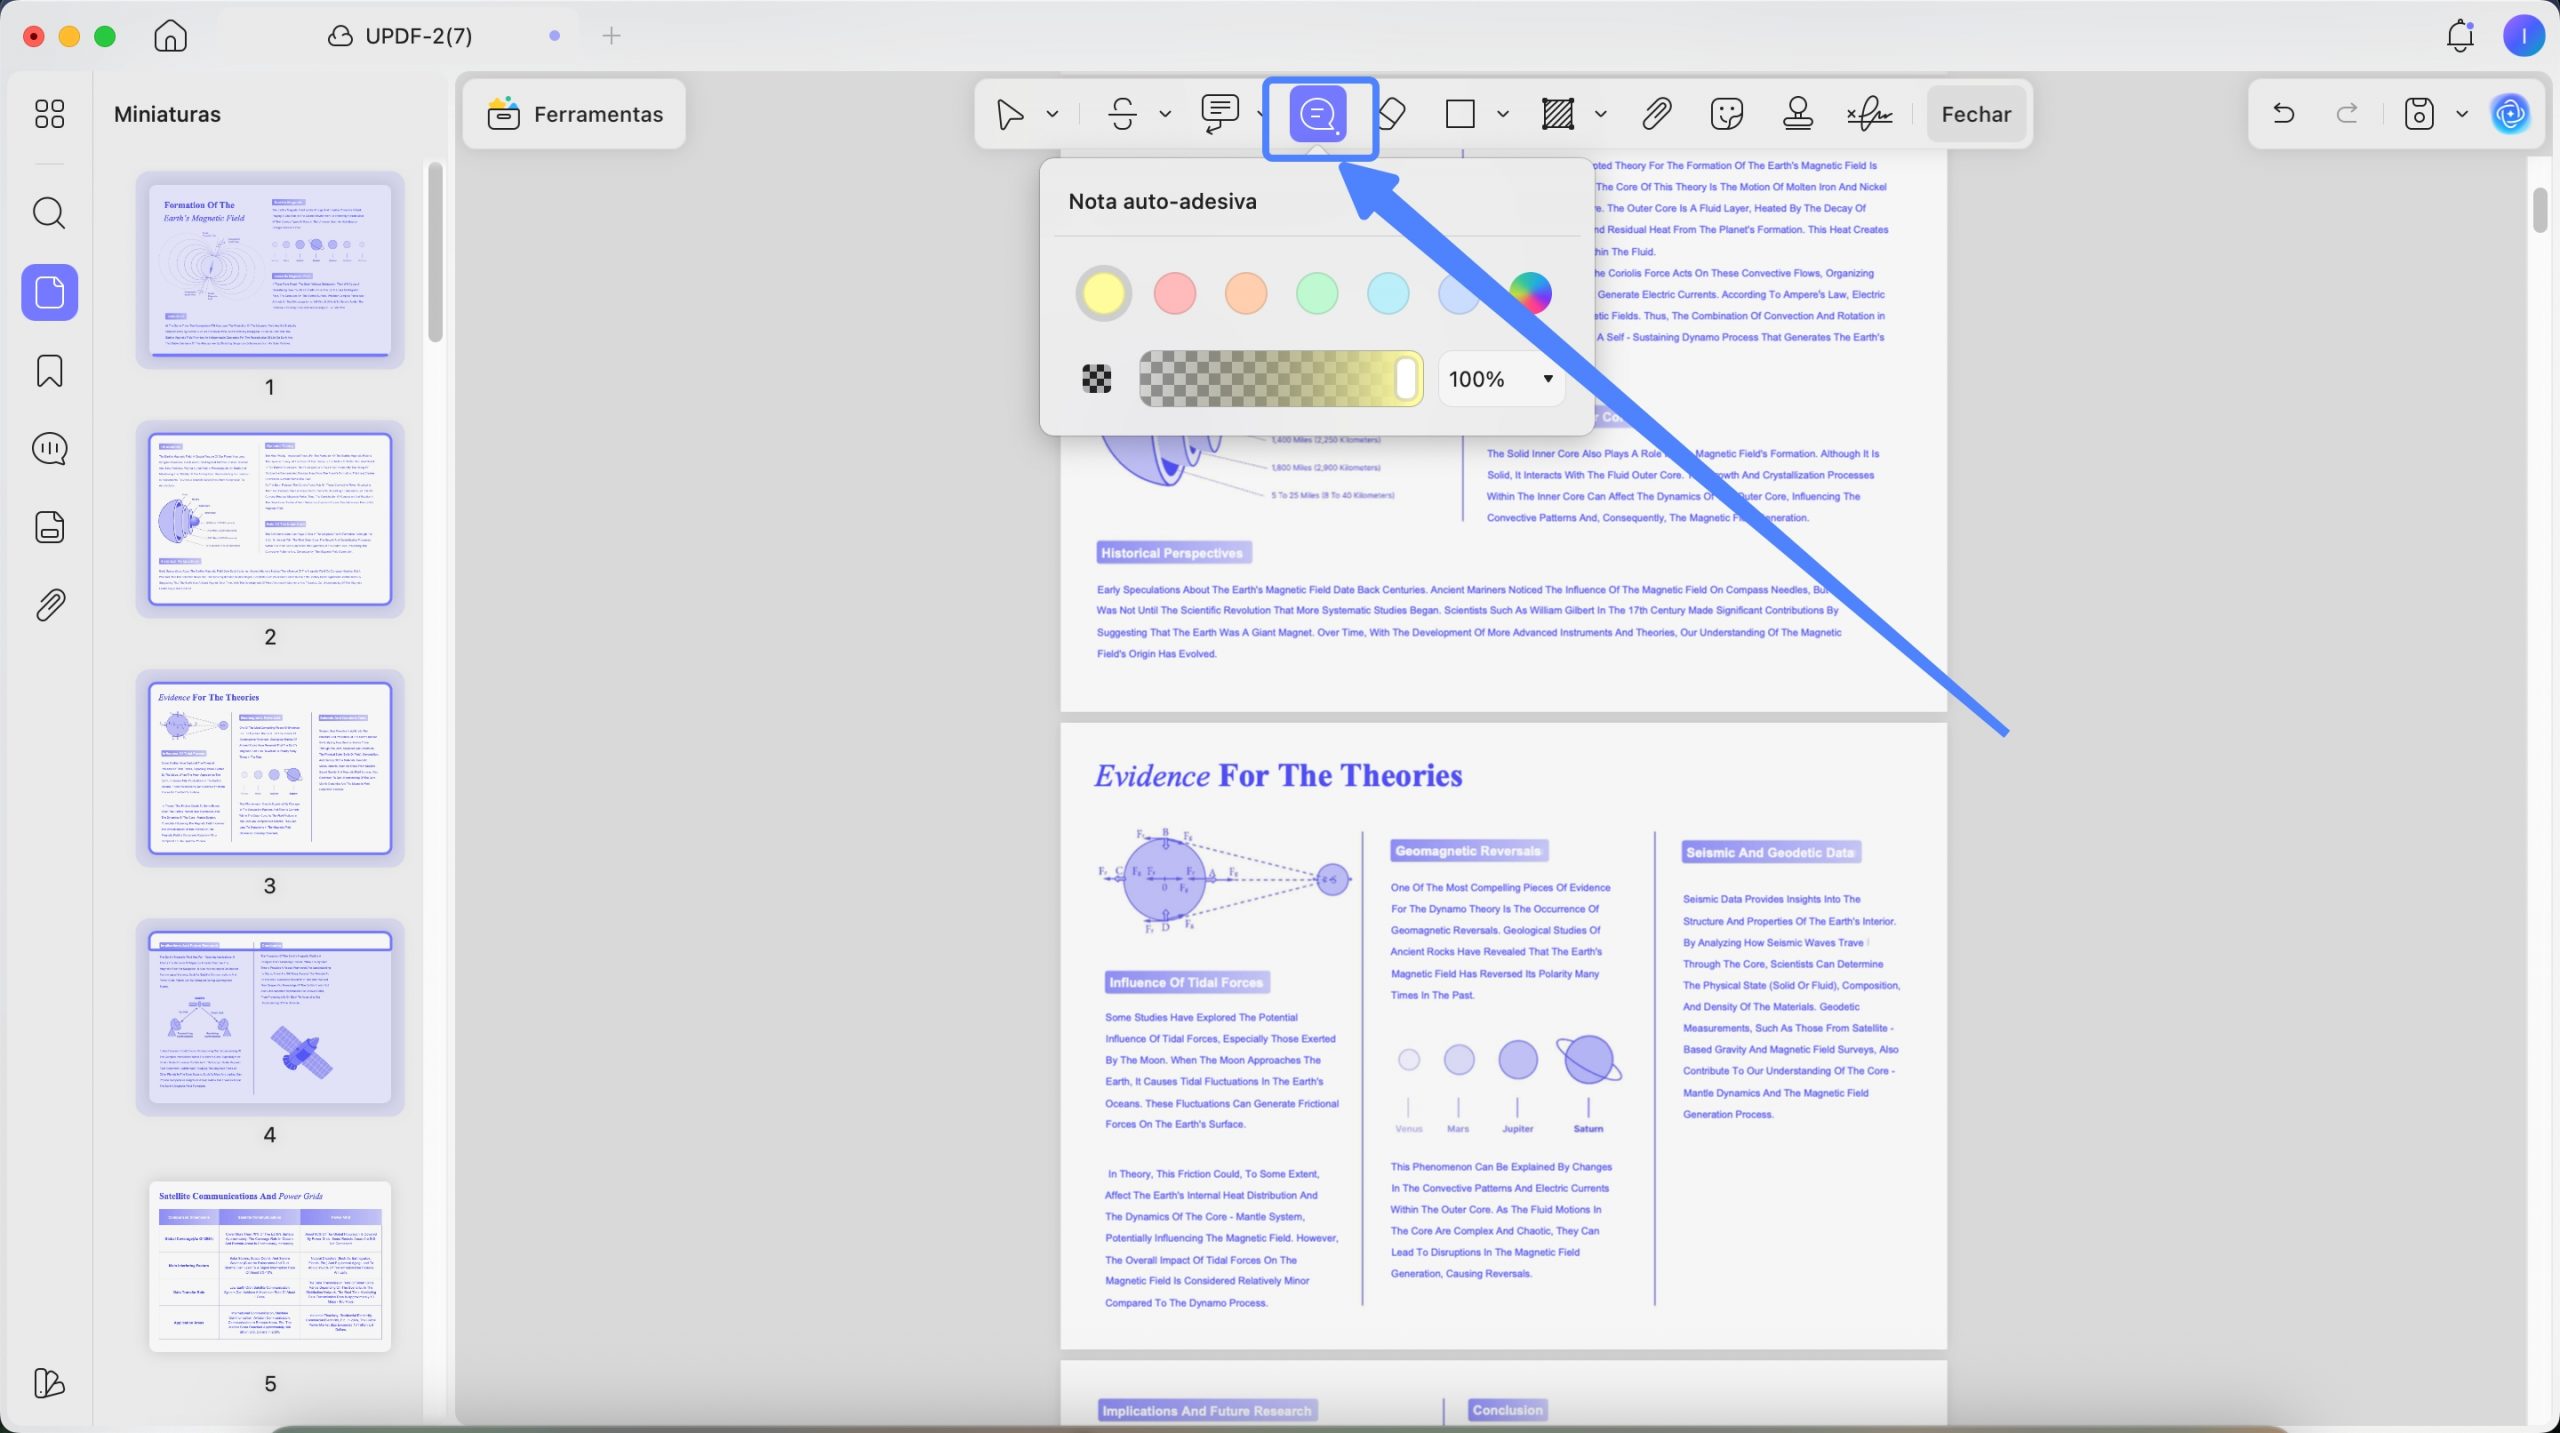Select the thumbnails panel icon
Screen dimensions: 2560x1433
coord(49,292)
